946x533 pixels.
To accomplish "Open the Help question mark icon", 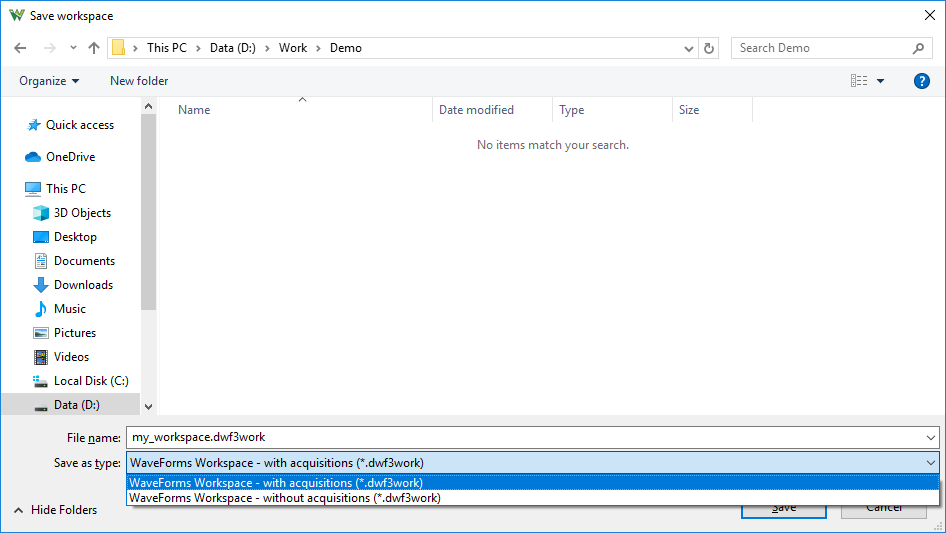I will click(921, 81).
